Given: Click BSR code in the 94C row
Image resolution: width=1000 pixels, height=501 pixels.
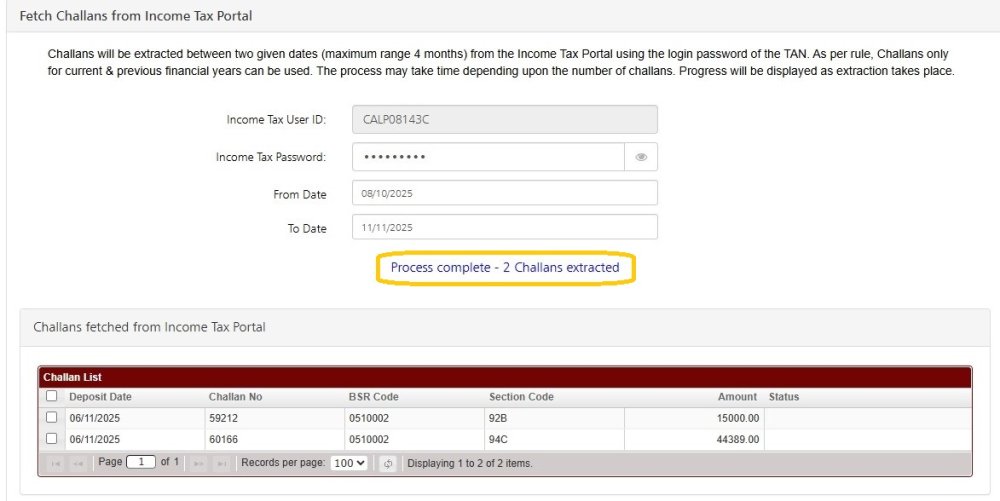Looking at the screenshot, I should (369, 440).
